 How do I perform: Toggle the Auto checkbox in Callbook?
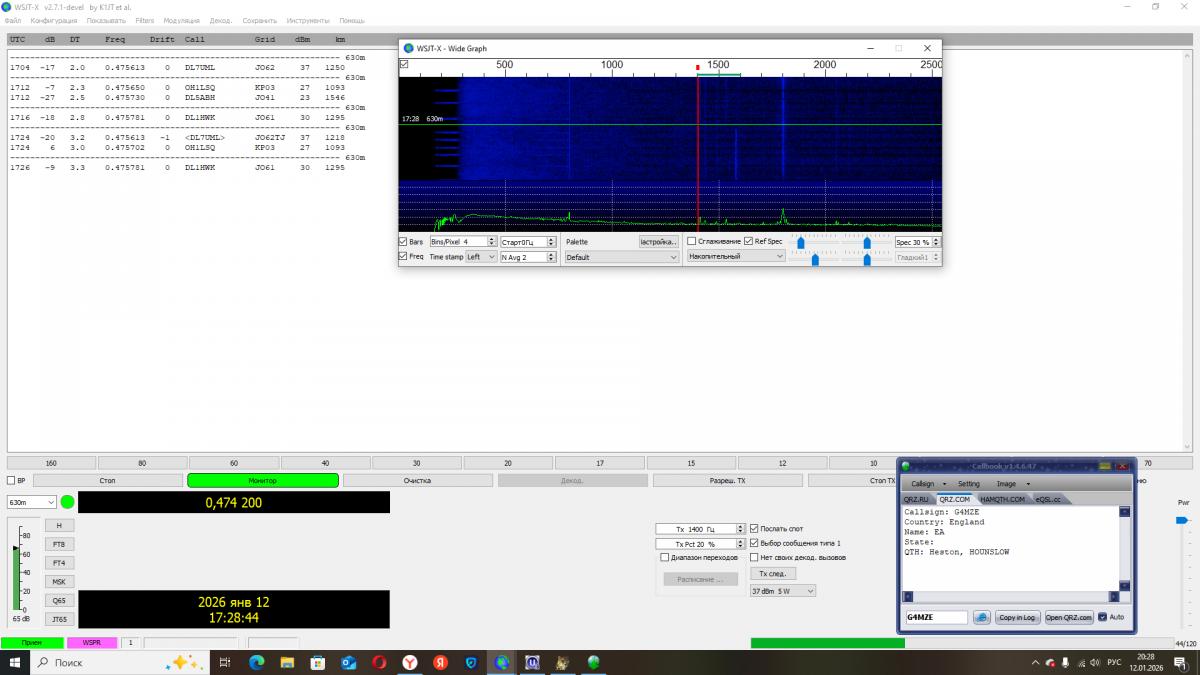pos(1102,617)
